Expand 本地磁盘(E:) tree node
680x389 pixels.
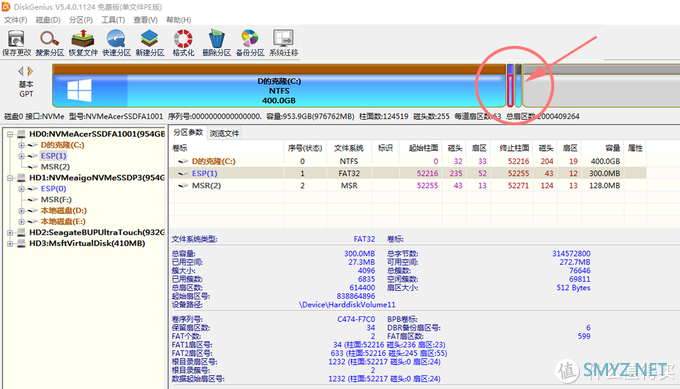(21, 222)
